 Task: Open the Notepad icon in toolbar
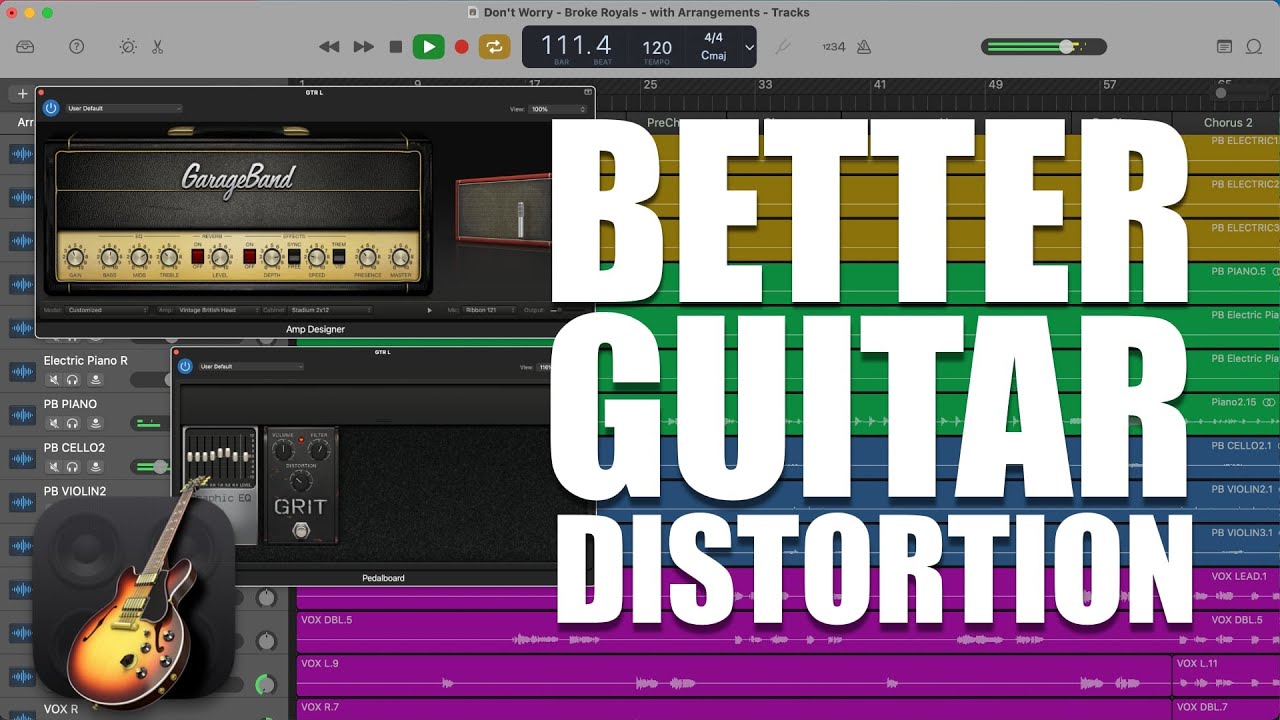(x=1224, y=46)
